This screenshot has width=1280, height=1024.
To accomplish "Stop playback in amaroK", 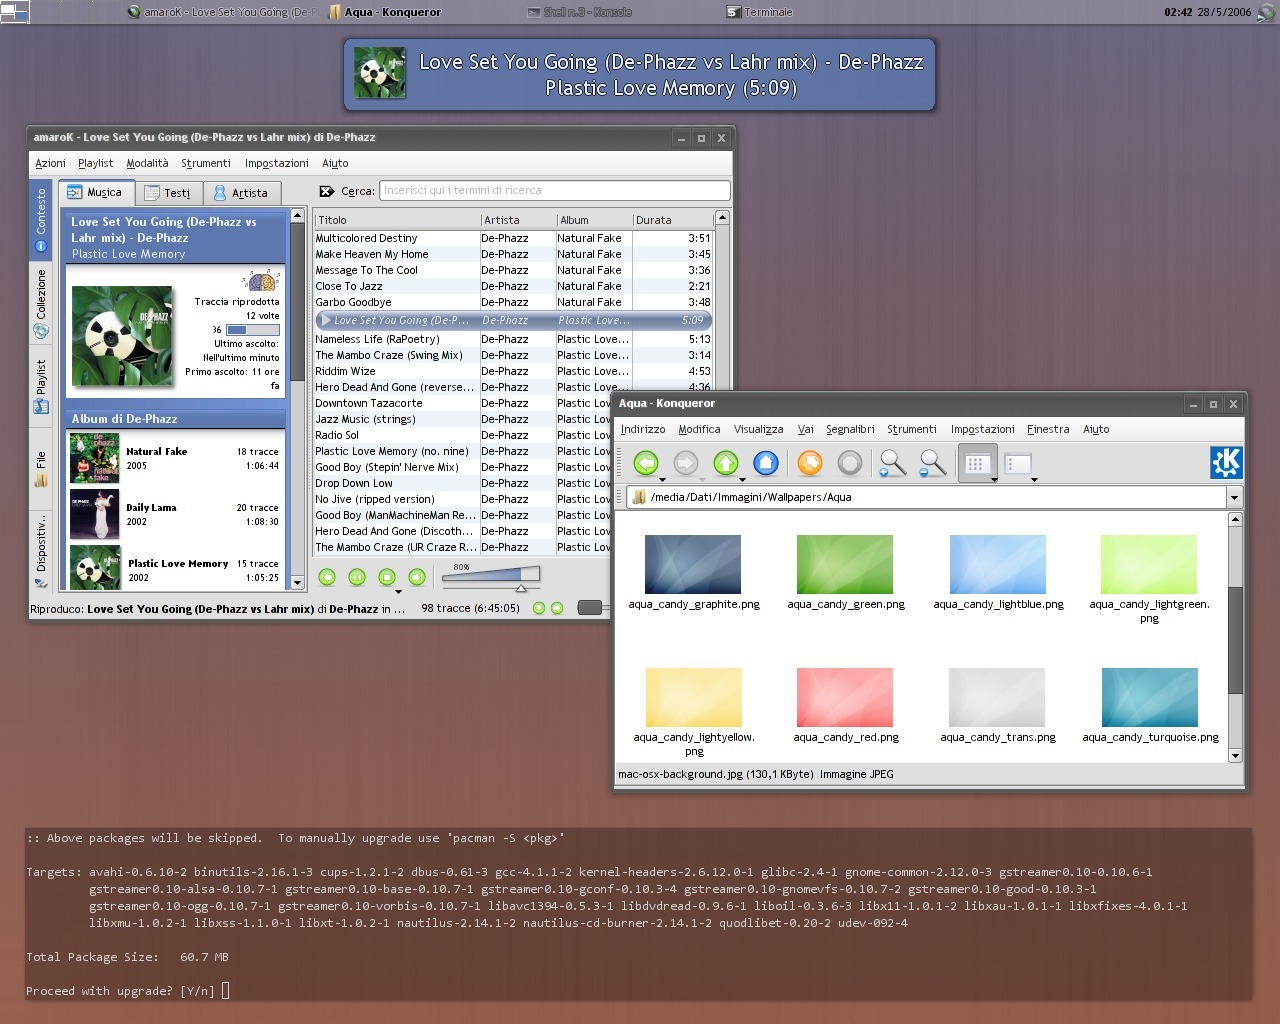I will (387, 577).
